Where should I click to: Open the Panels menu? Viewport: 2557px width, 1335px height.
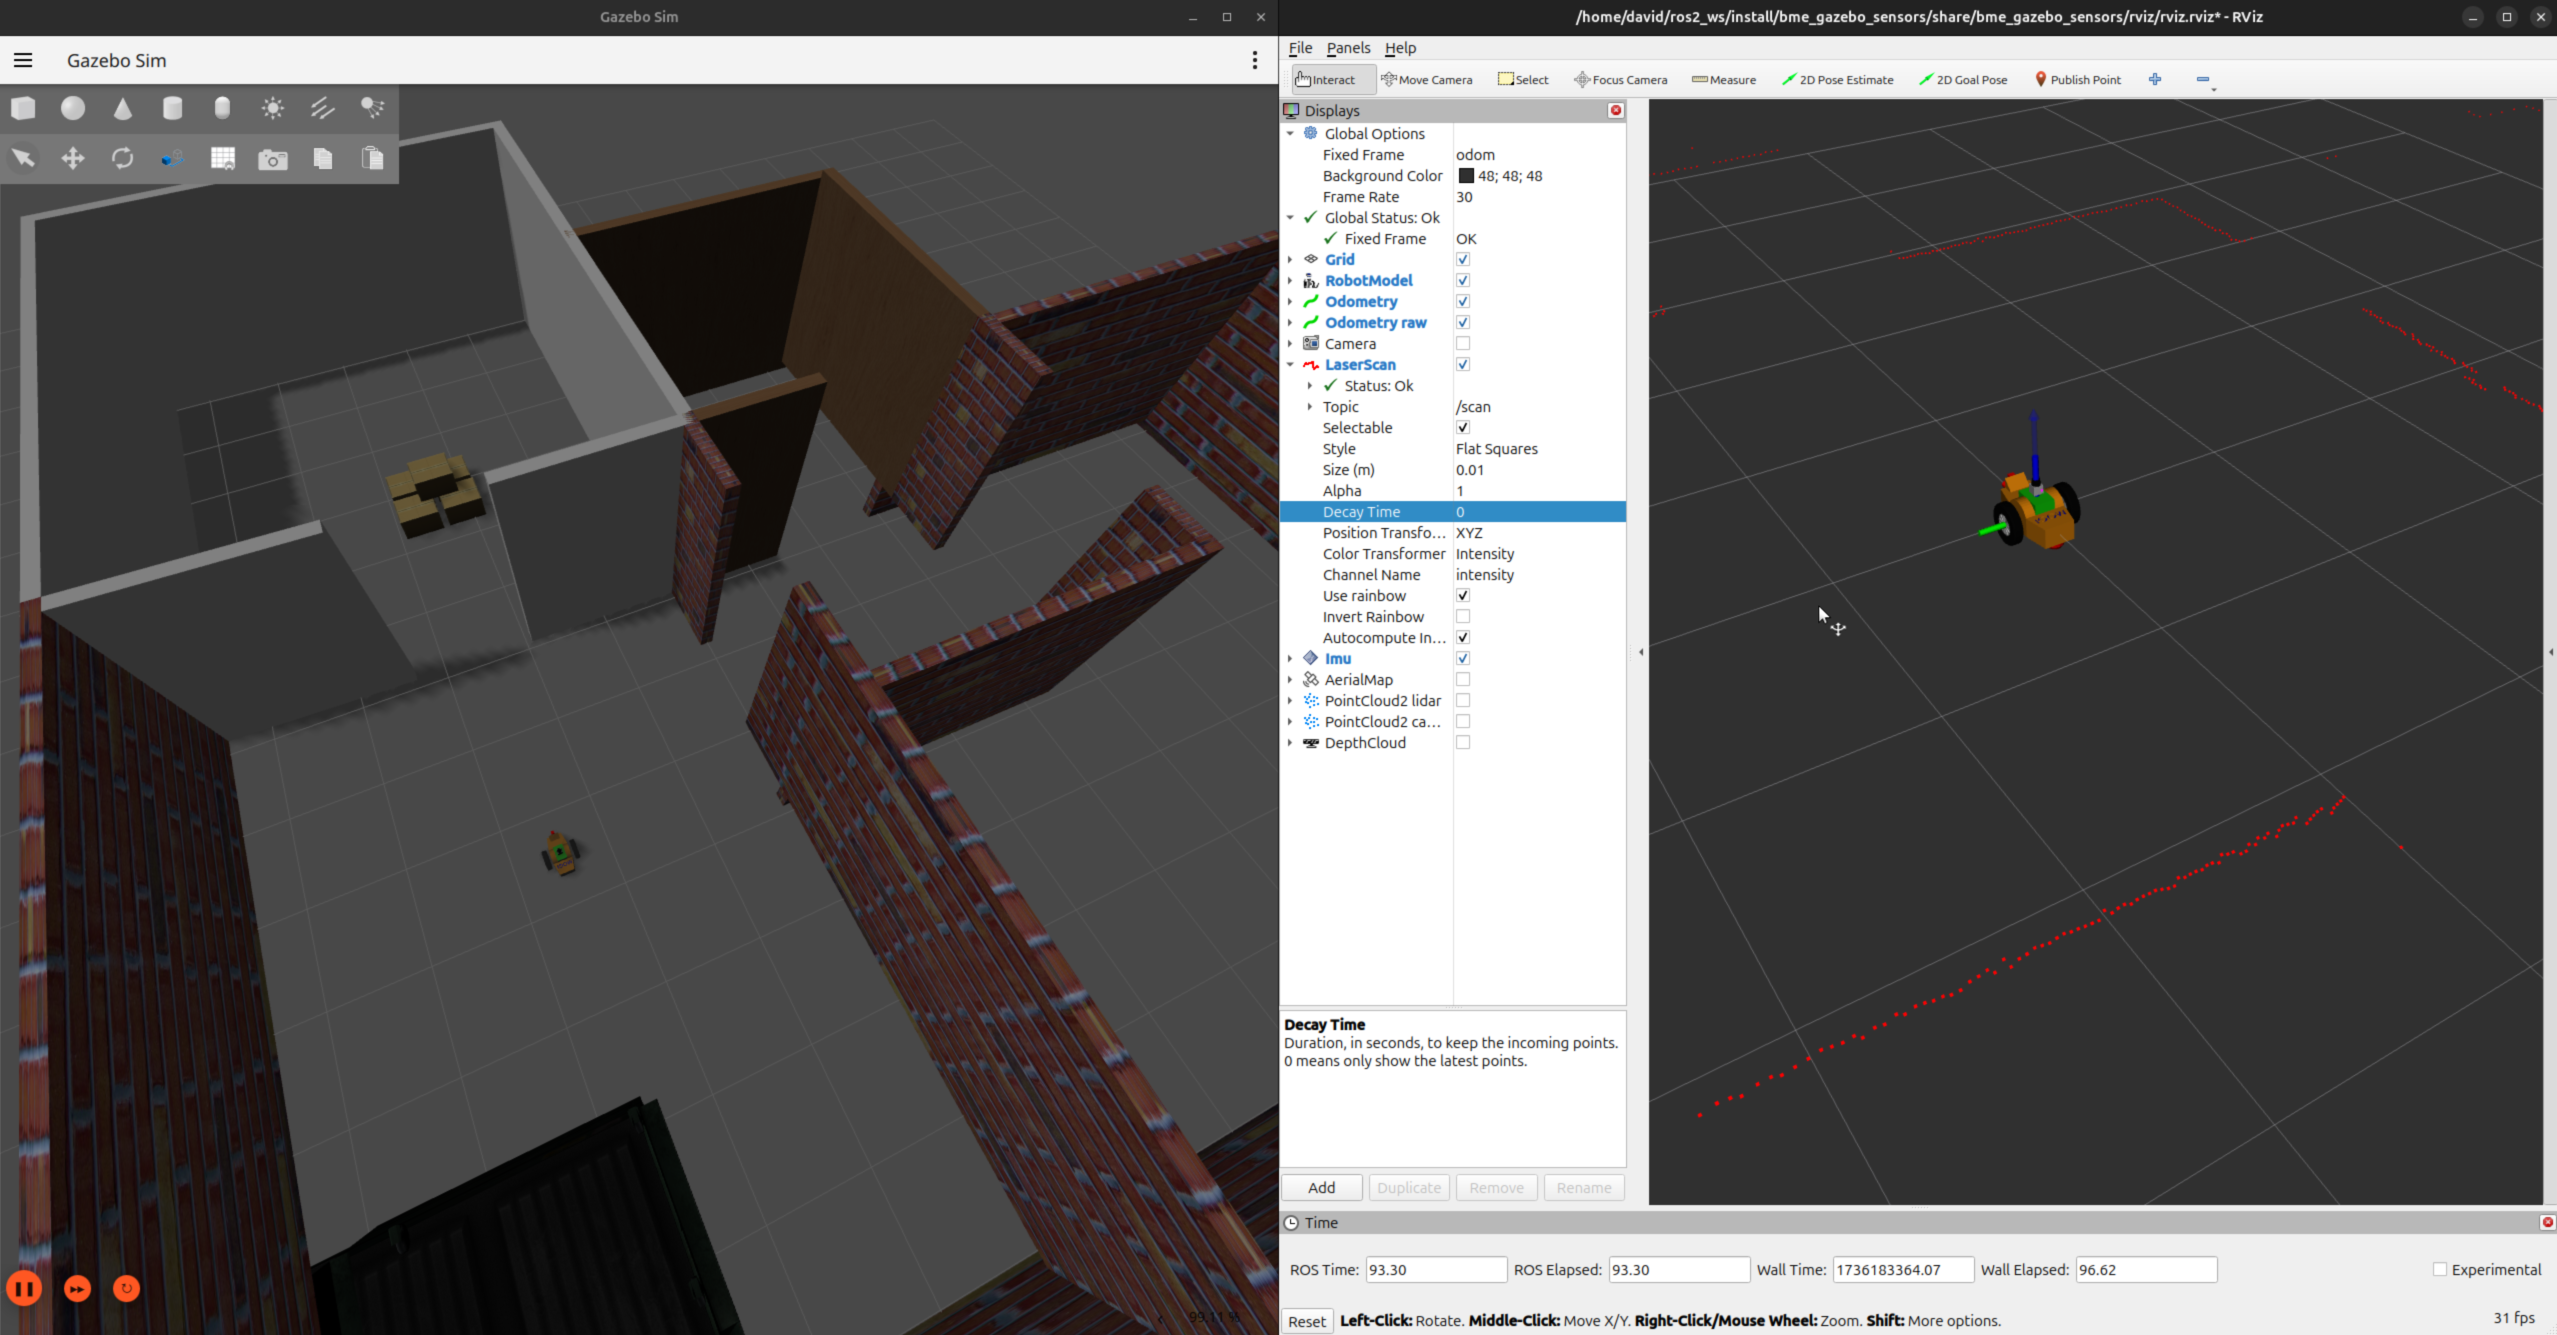click(1348, 48)
